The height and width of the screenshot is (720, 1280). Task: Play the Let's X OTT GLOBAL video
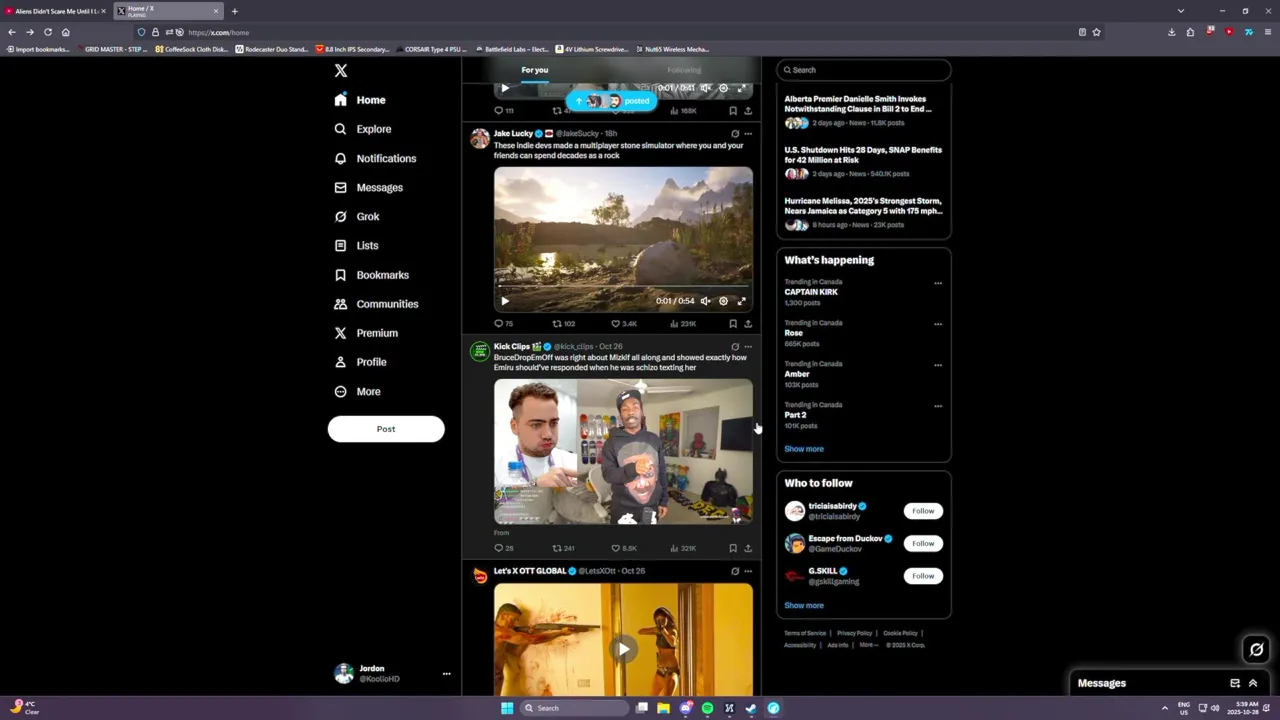click(x=623, y=649)
